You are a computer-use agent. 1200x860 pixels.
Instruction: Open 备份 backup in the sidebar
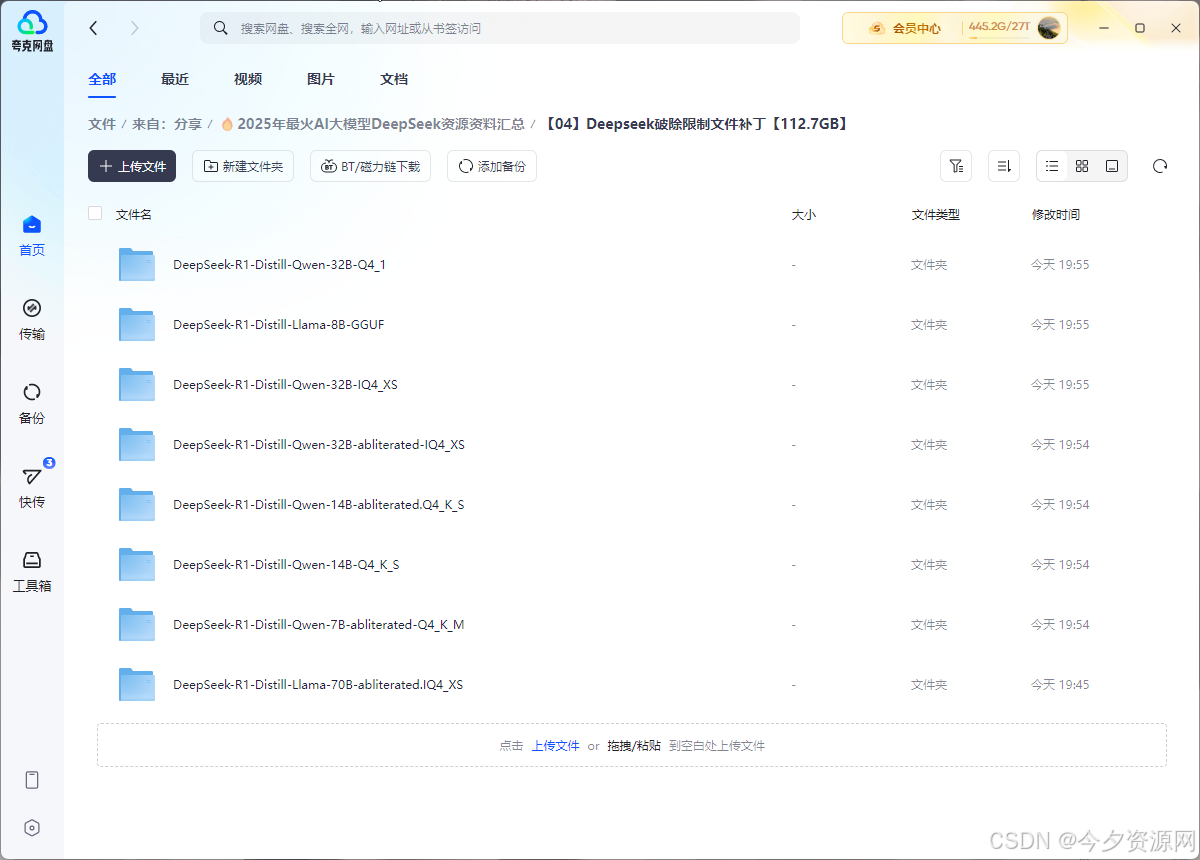tap(32, 404)
